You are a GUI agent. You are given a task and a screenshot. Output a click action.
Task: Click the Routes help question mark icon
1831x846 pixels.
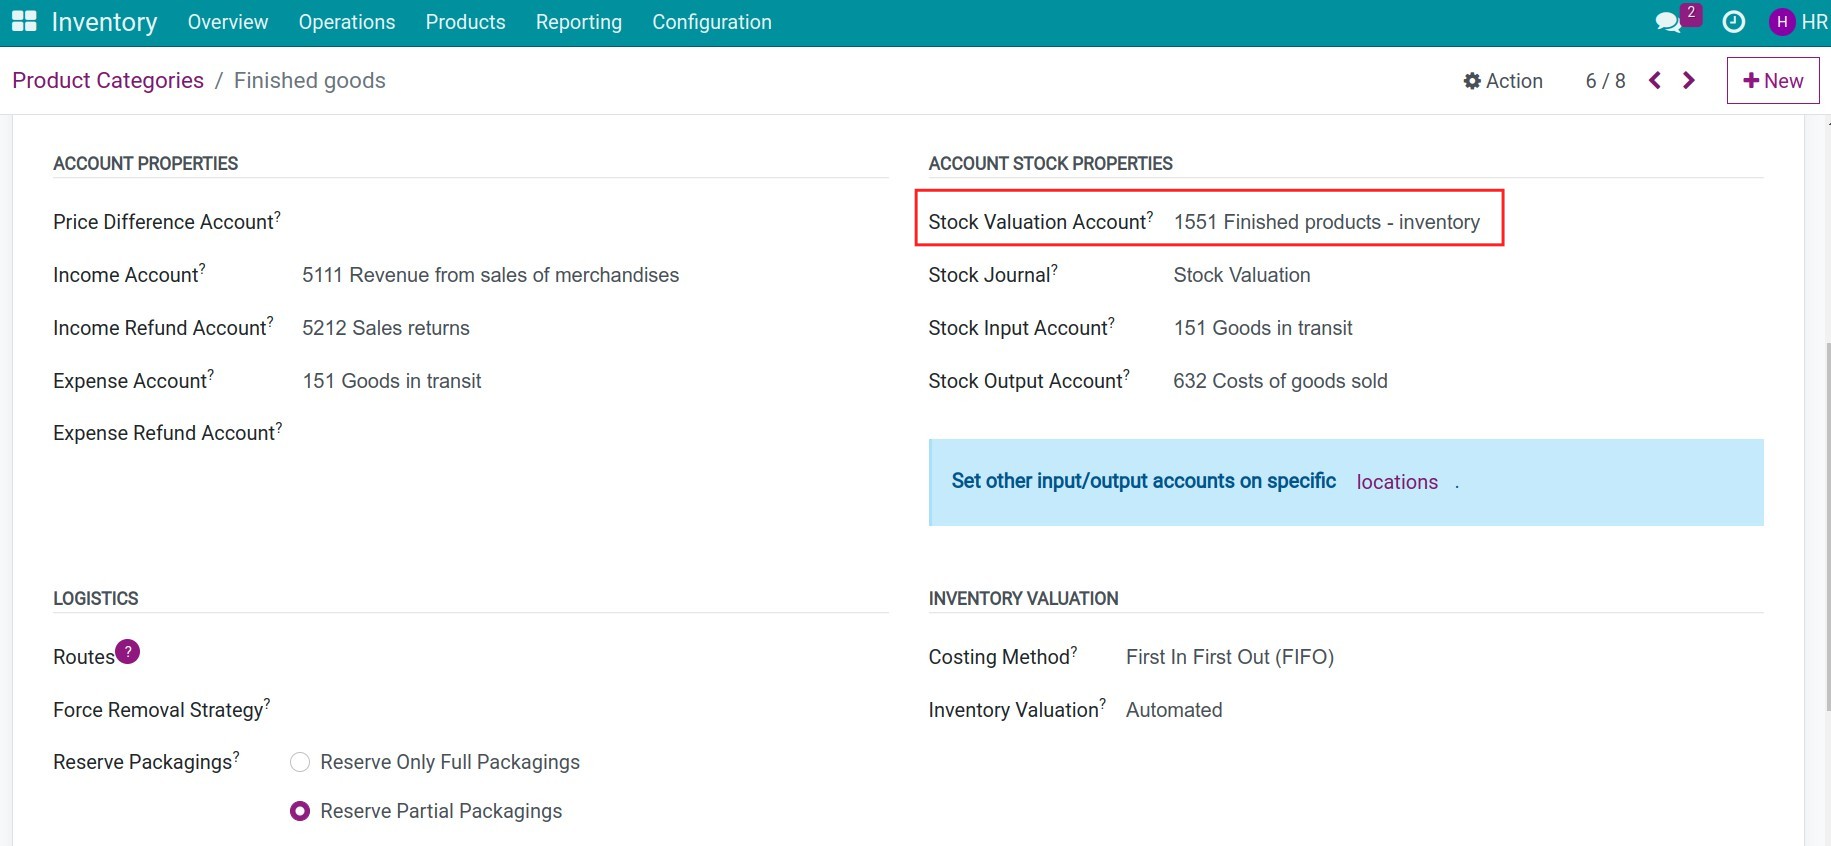tap(128, 652)
